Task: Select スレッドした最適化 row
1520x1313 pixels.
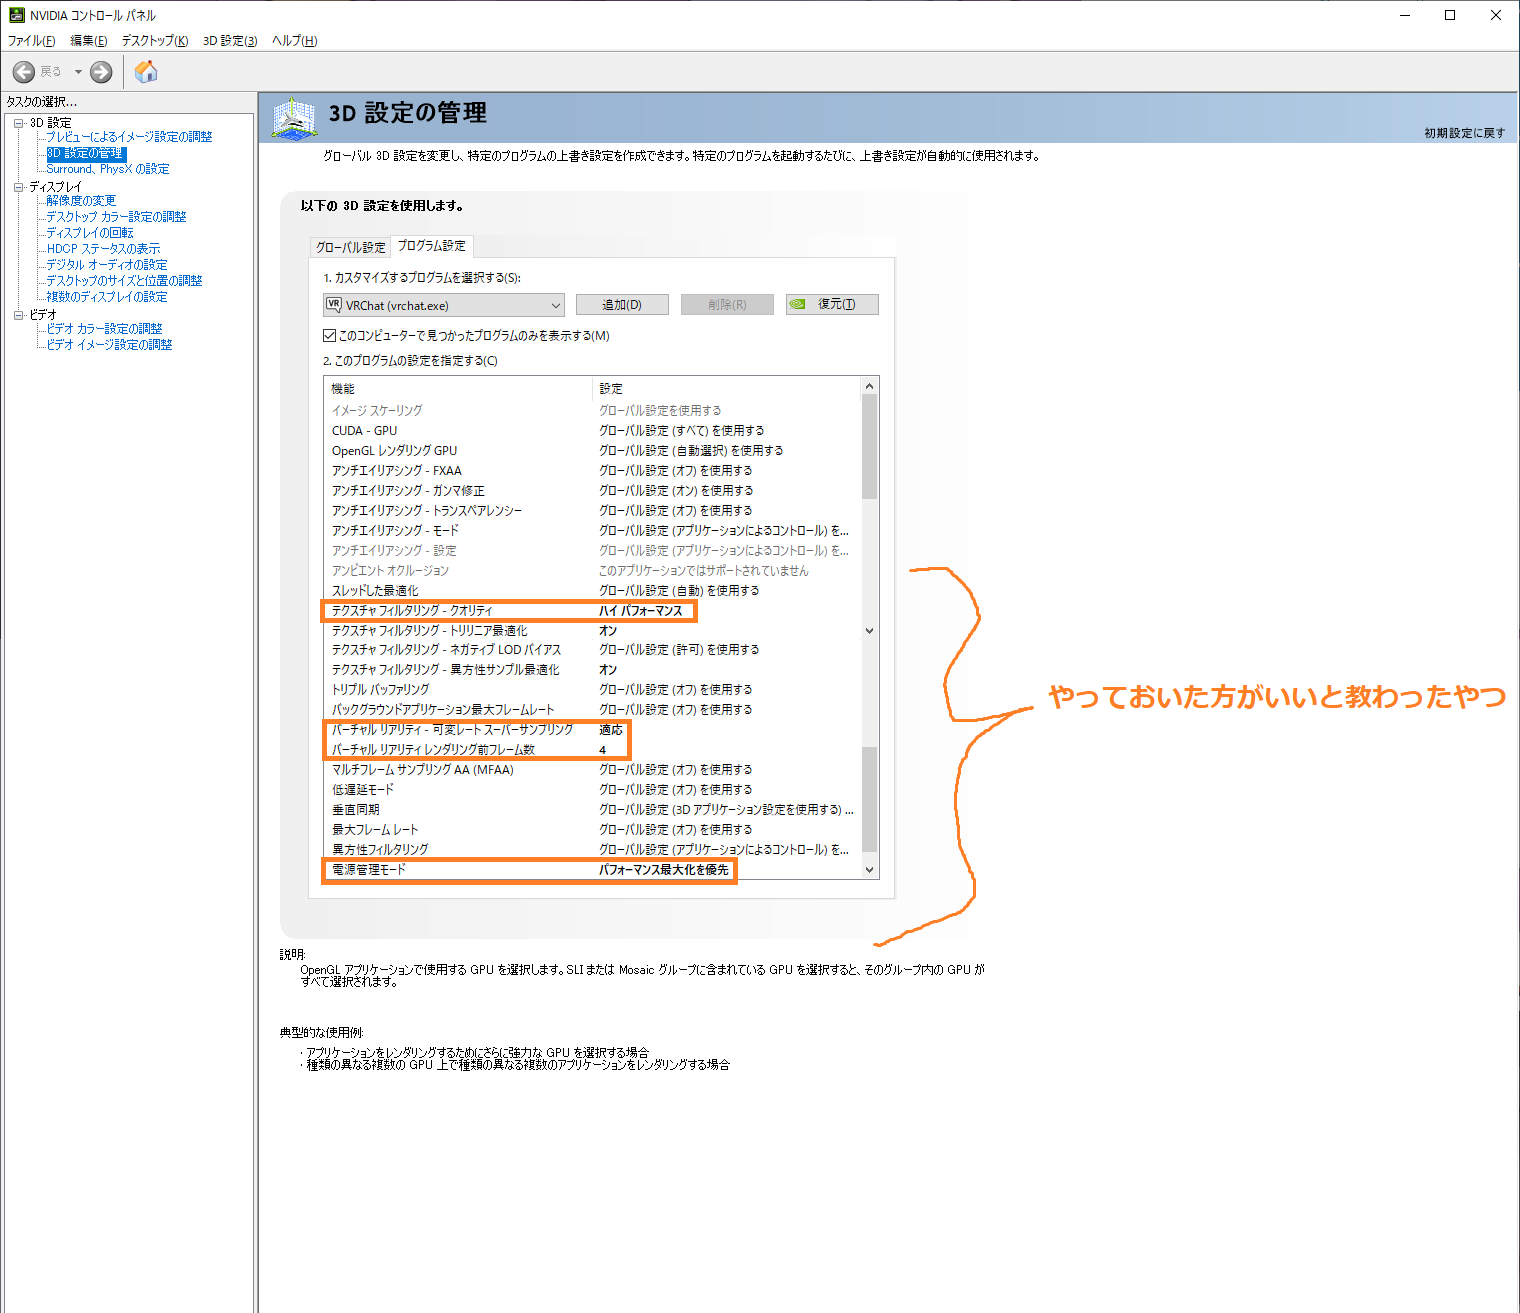Action: point(592,591)
